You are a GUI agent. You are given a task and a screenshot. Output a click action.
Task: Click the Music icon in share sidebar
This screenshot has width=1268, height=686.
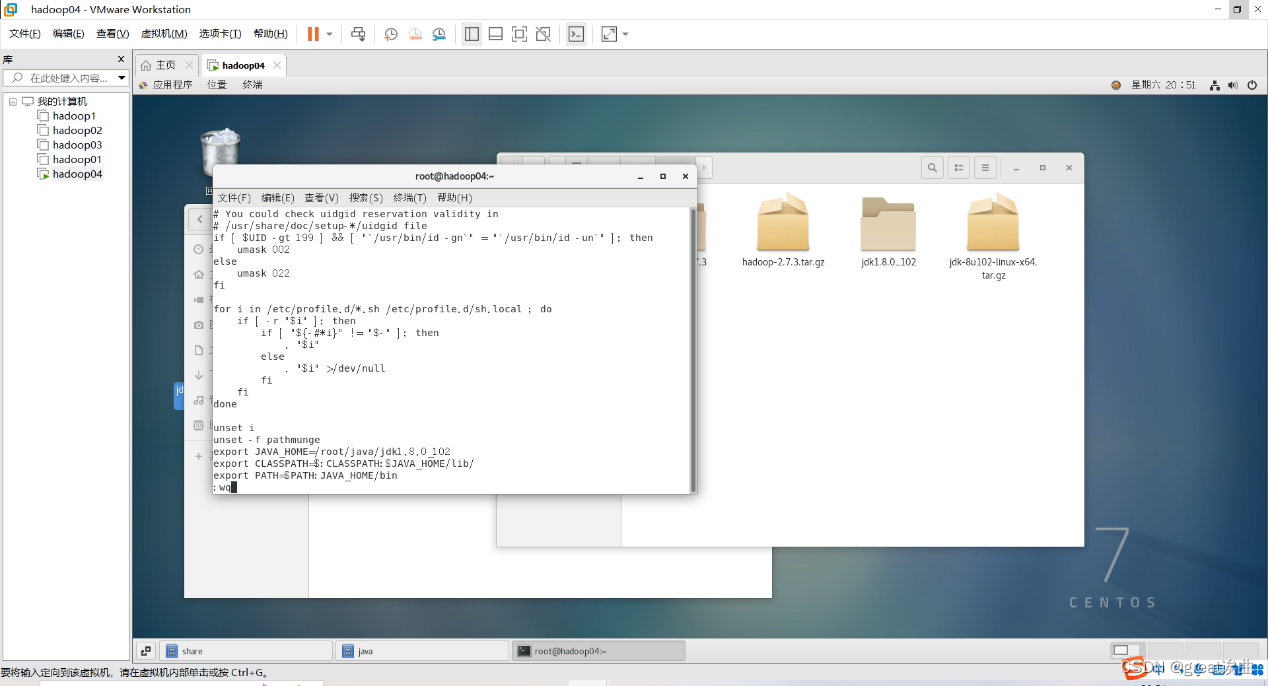tap(199, 400)
